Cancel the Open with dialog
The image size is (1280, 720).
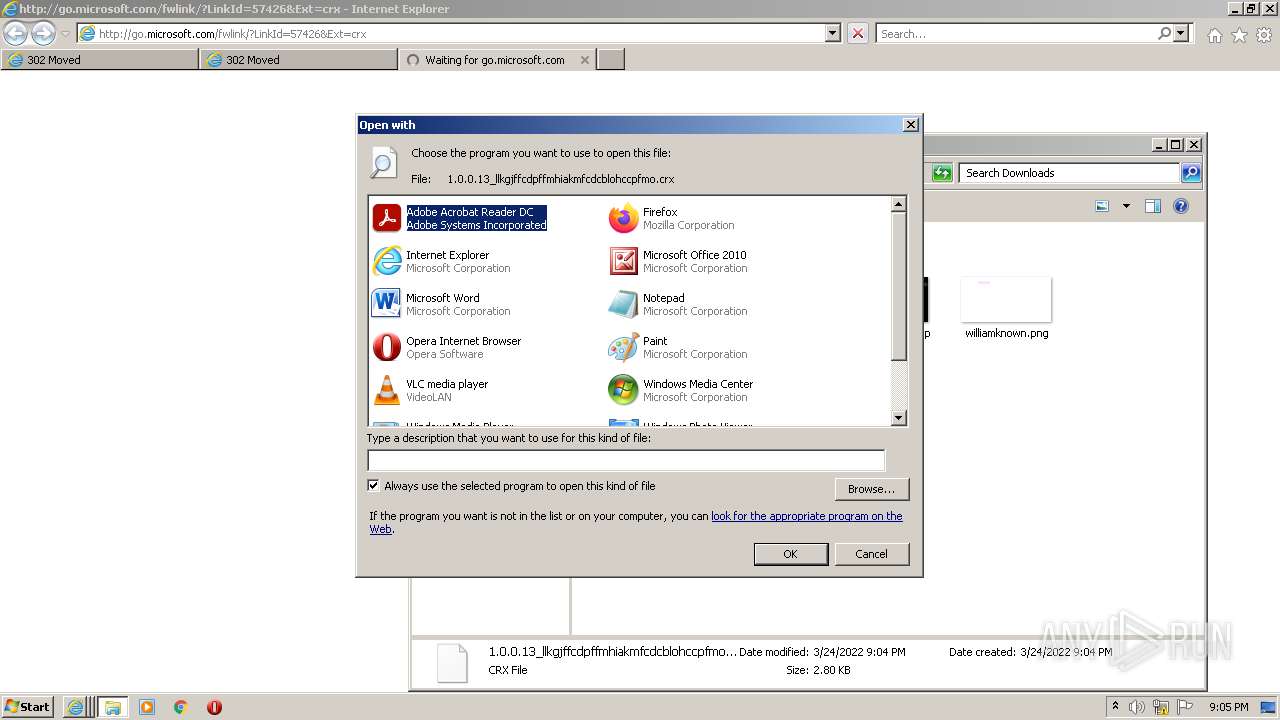[x=871, y=554]
